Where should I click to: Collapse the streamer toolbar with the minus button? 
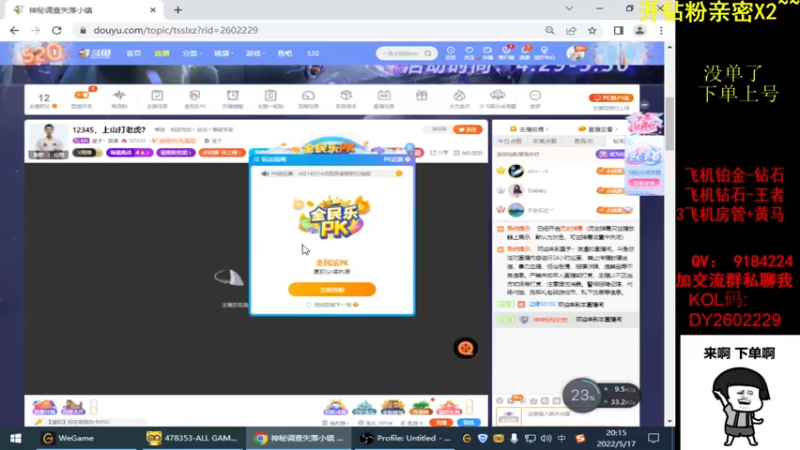(x=645, y=105)
